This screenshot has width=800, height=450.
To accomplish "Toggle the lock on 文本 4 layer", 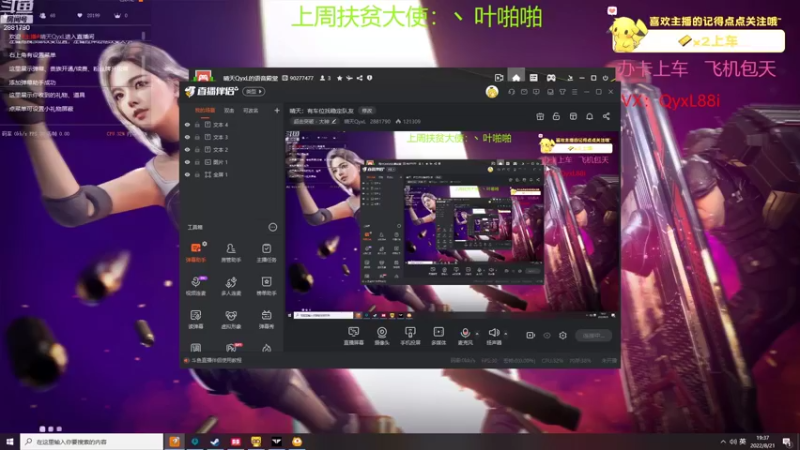I will pyautogui.click(x=197, y=124).
